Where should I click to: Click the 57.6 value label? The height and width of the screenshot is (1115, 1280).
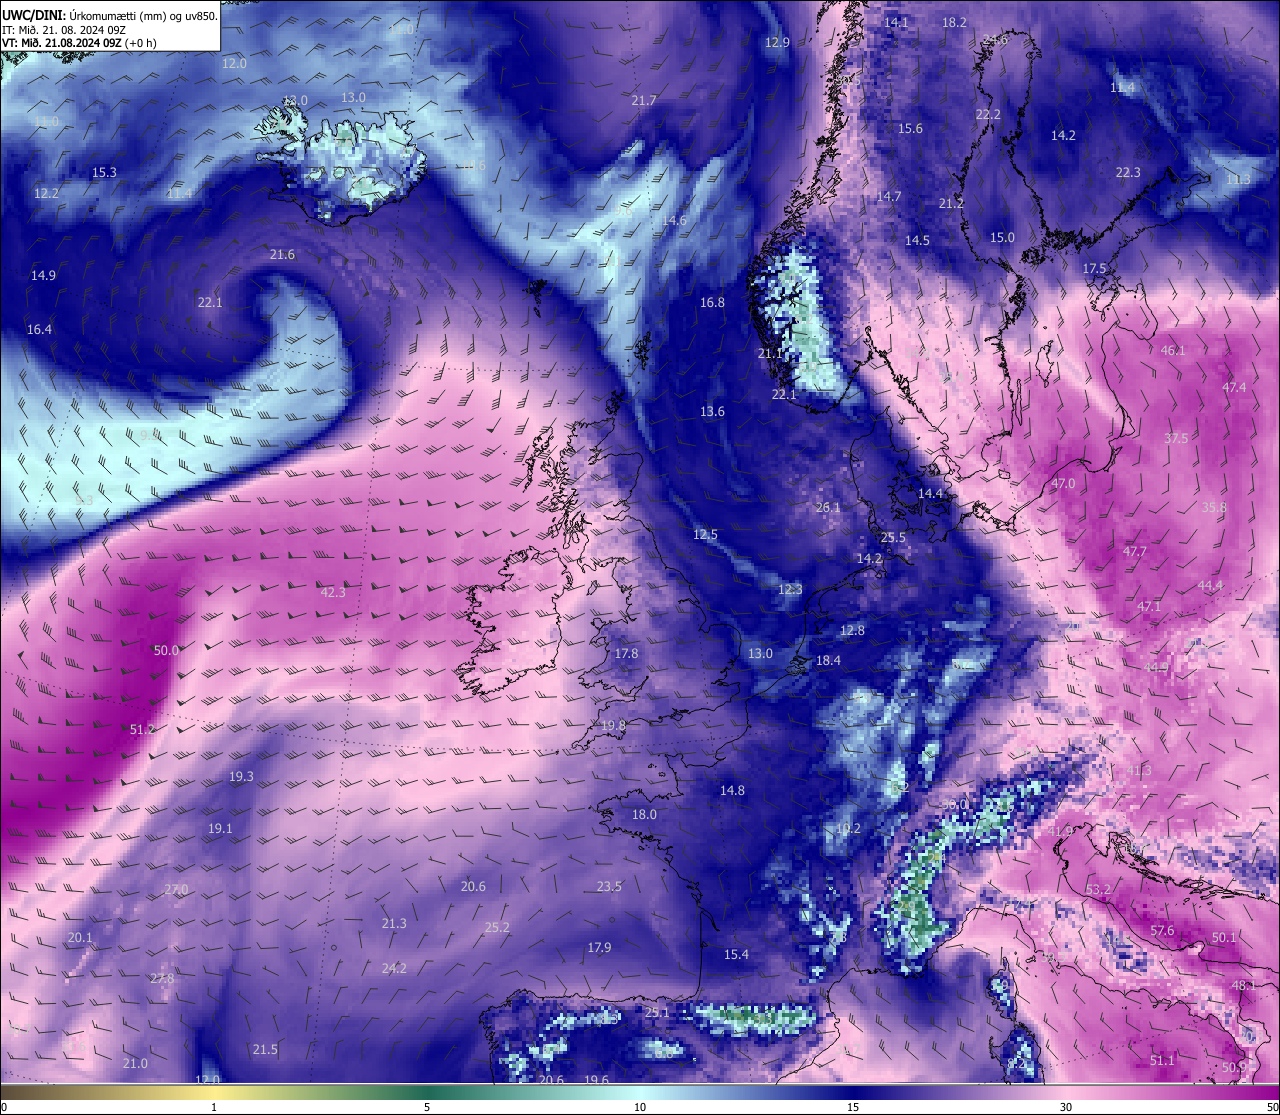pyautogui.click(x=1162, y=930)
